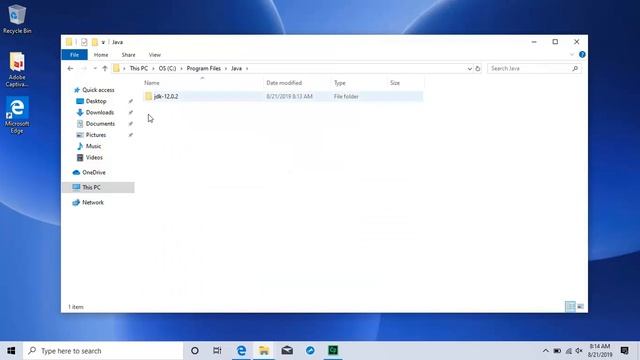Select Quick access in navigation pane
Viewport: 640px width, 360px height.
(x=98, y=90)
